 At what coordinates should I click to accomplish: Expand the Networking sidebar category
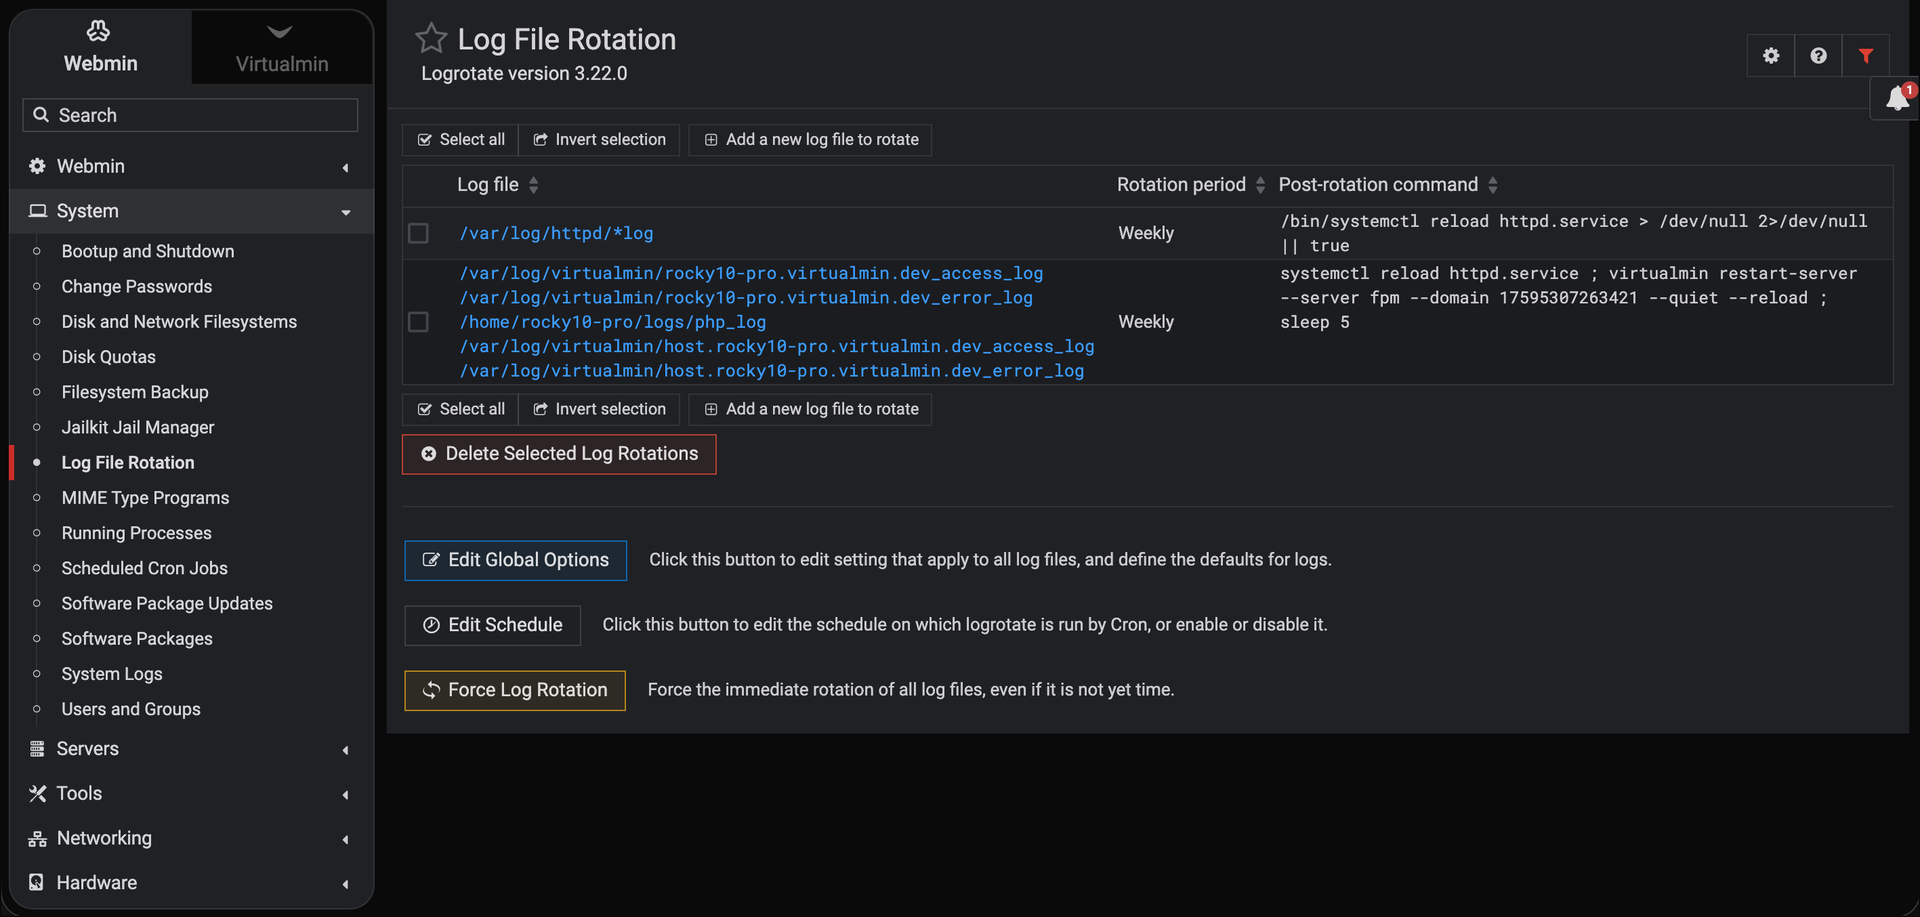click(x=191, y=838)
